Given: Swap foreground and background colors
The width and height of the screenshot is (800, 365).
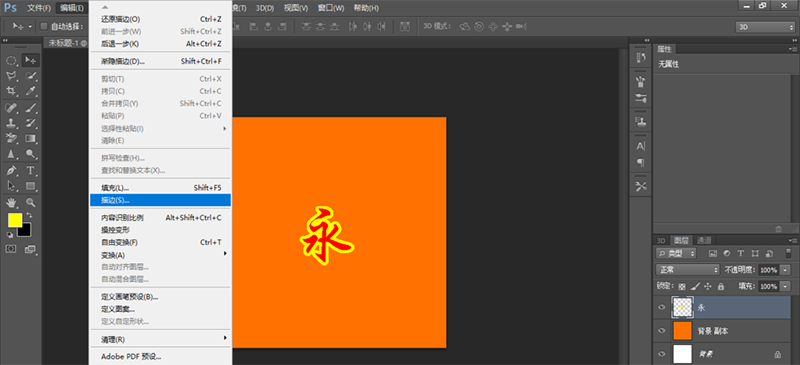Looking at the screenshot, I should (29, 215).
